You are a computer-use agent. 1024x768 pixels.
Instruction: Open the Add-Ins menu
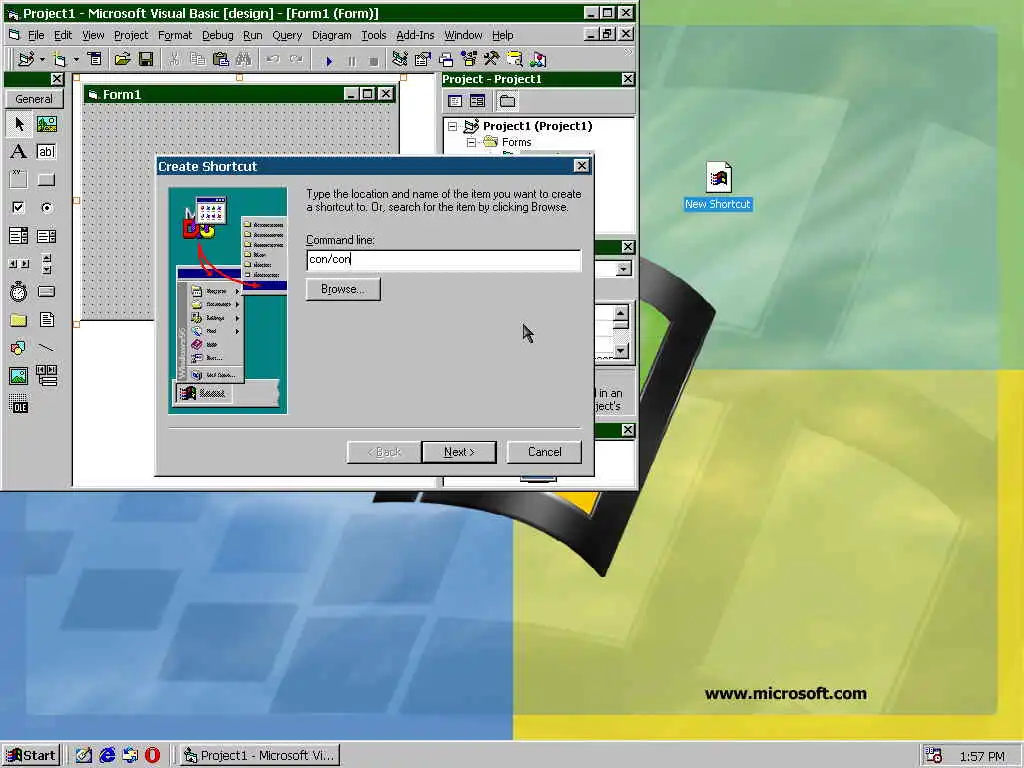coord(415,35)
